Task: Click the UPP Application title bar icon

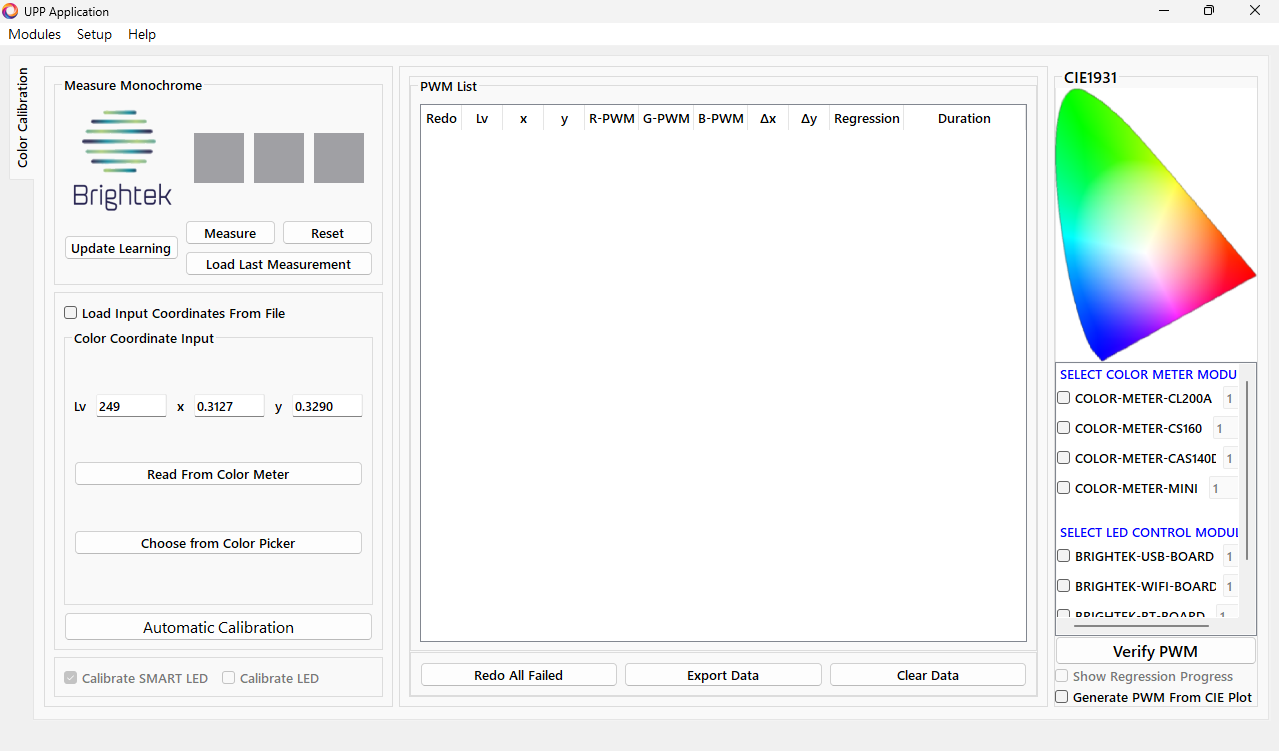Action: pyautogui.click(x=11, y=11)
